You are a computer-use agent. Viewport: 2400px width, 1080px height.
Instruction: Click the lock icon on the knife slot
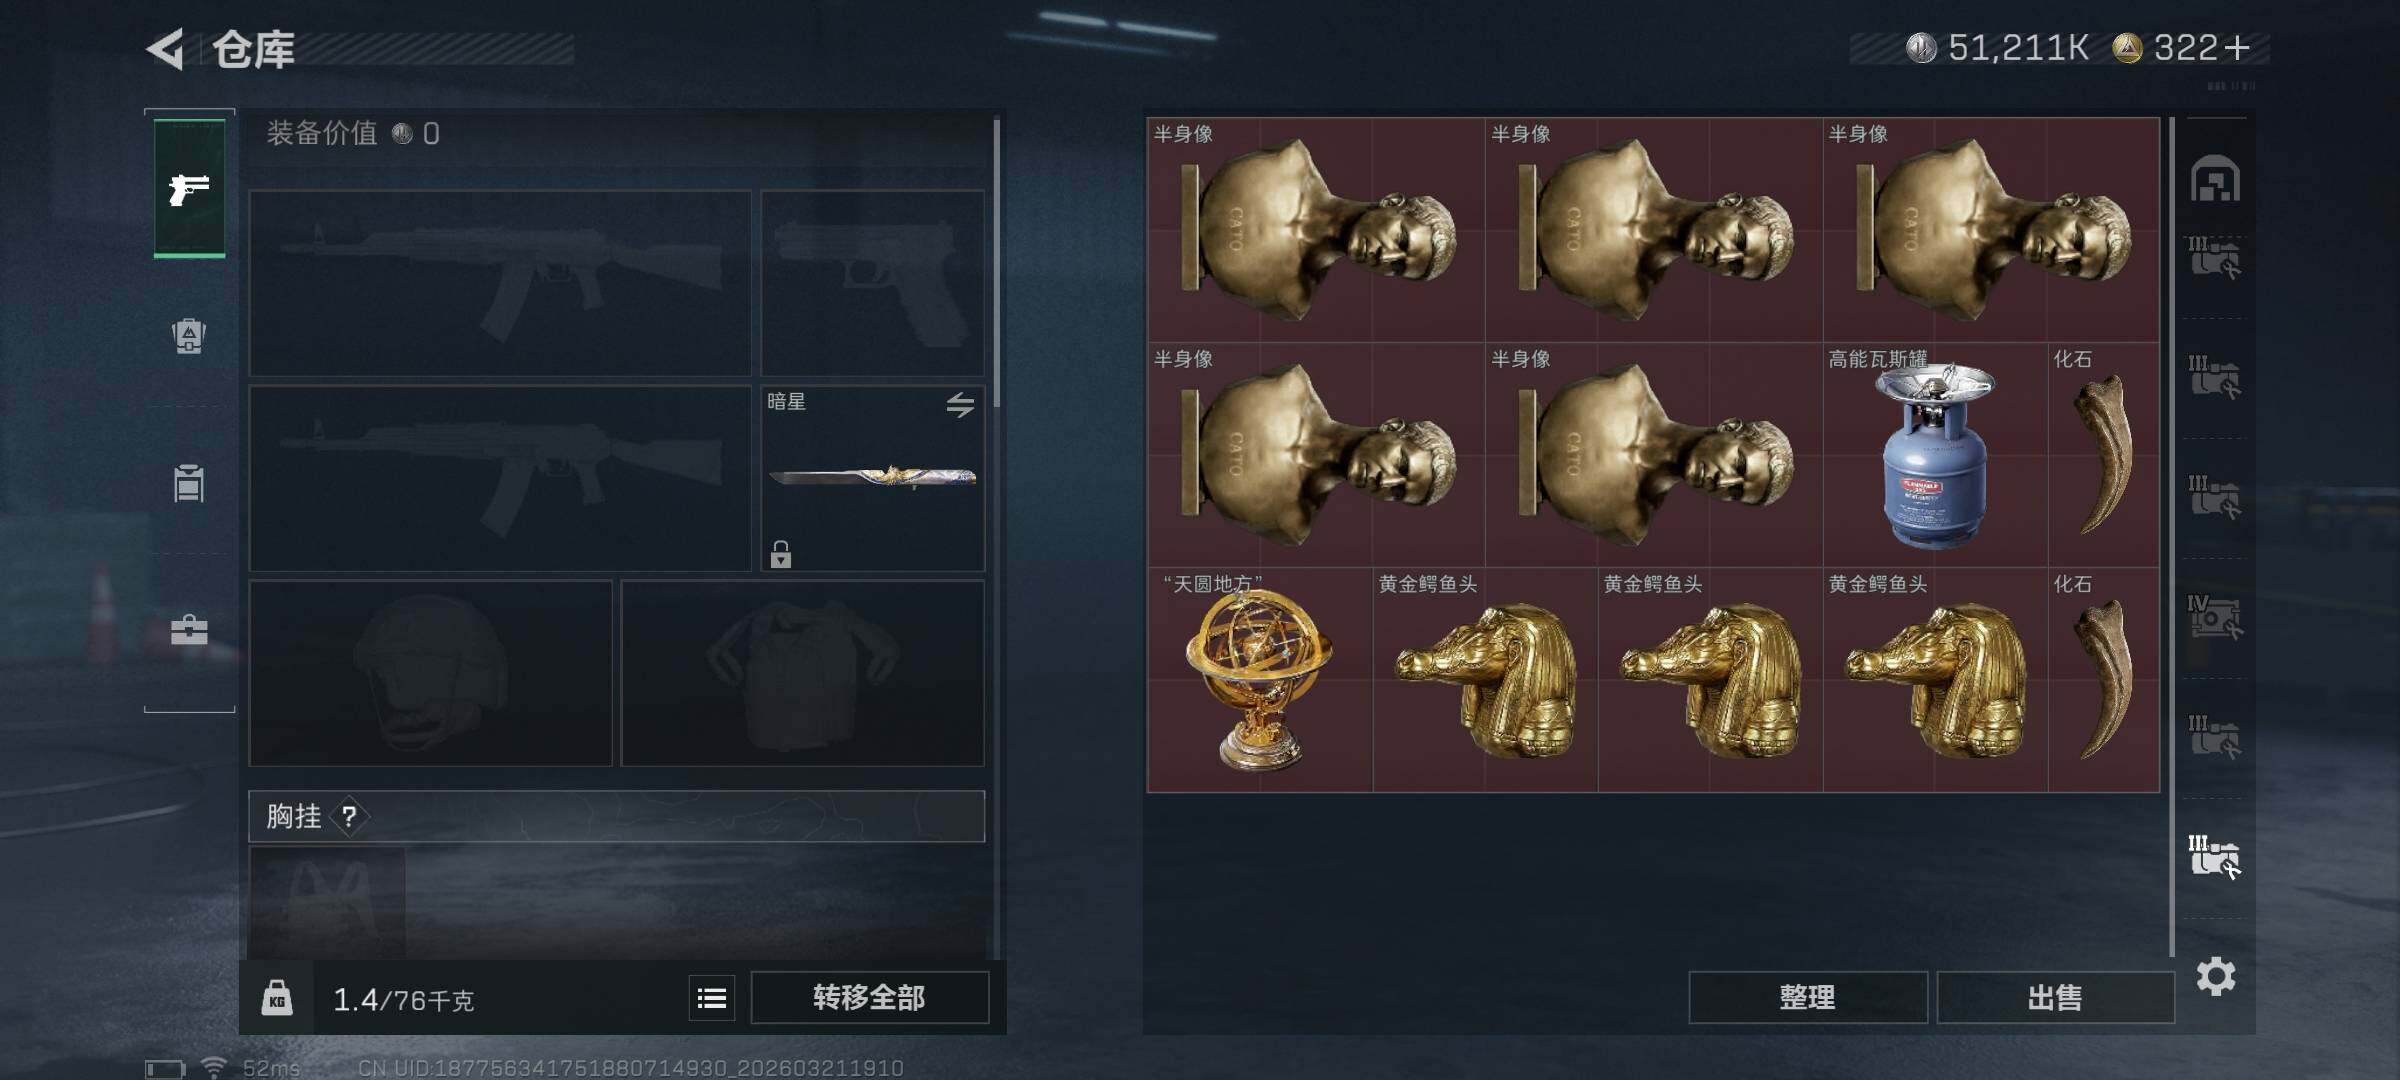tap(781, 553)
